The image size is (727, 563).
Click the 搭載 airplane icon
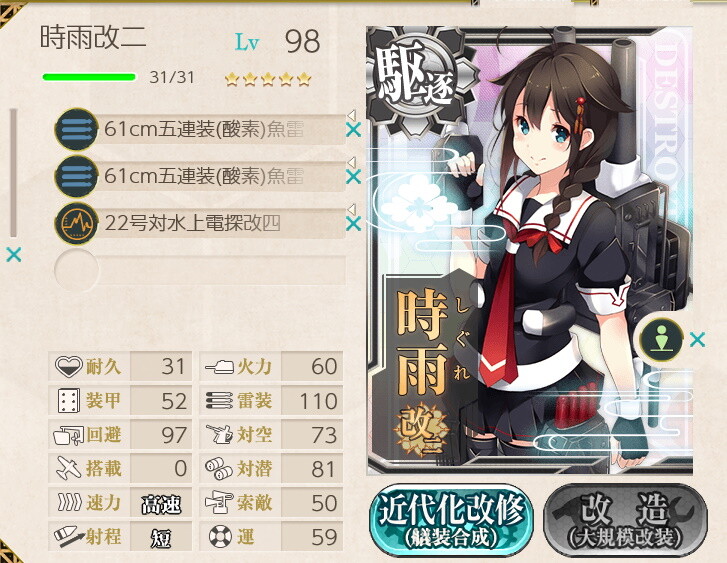[69, 468]
